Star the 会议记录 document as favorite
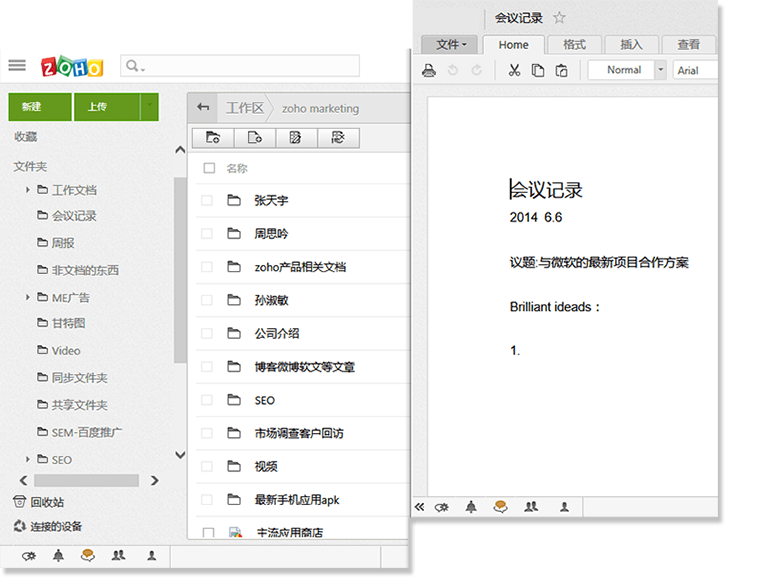Viewport: 770px width, 585px height. 560,18
